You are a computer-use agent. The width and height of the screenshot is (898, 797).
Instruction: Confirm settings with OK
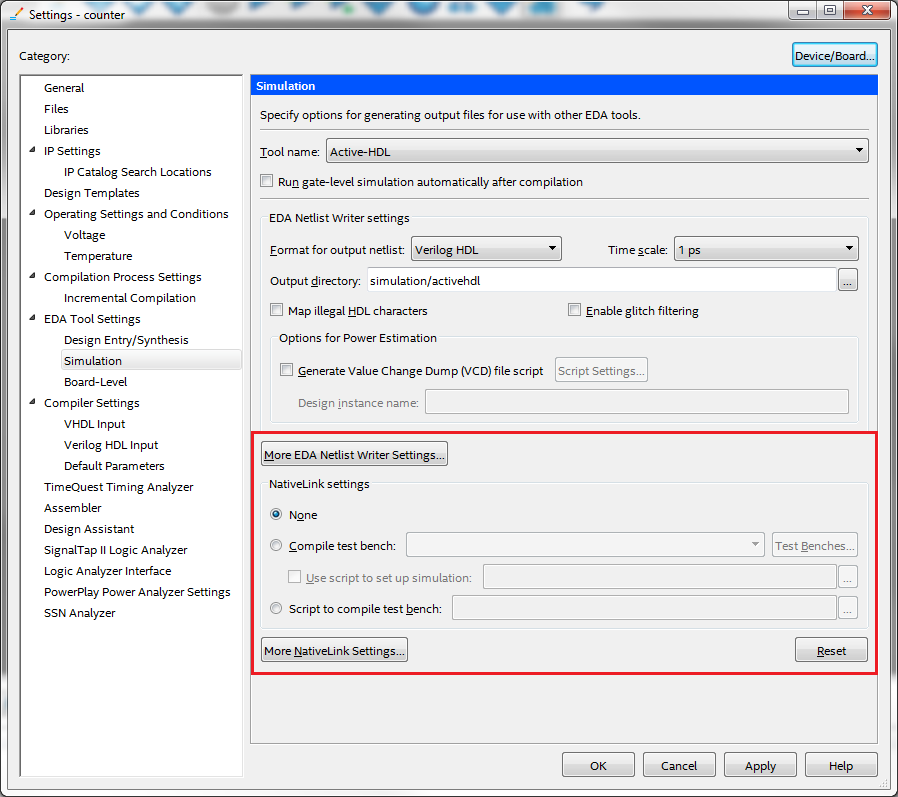pyautogui.click(x=598, y=765)
